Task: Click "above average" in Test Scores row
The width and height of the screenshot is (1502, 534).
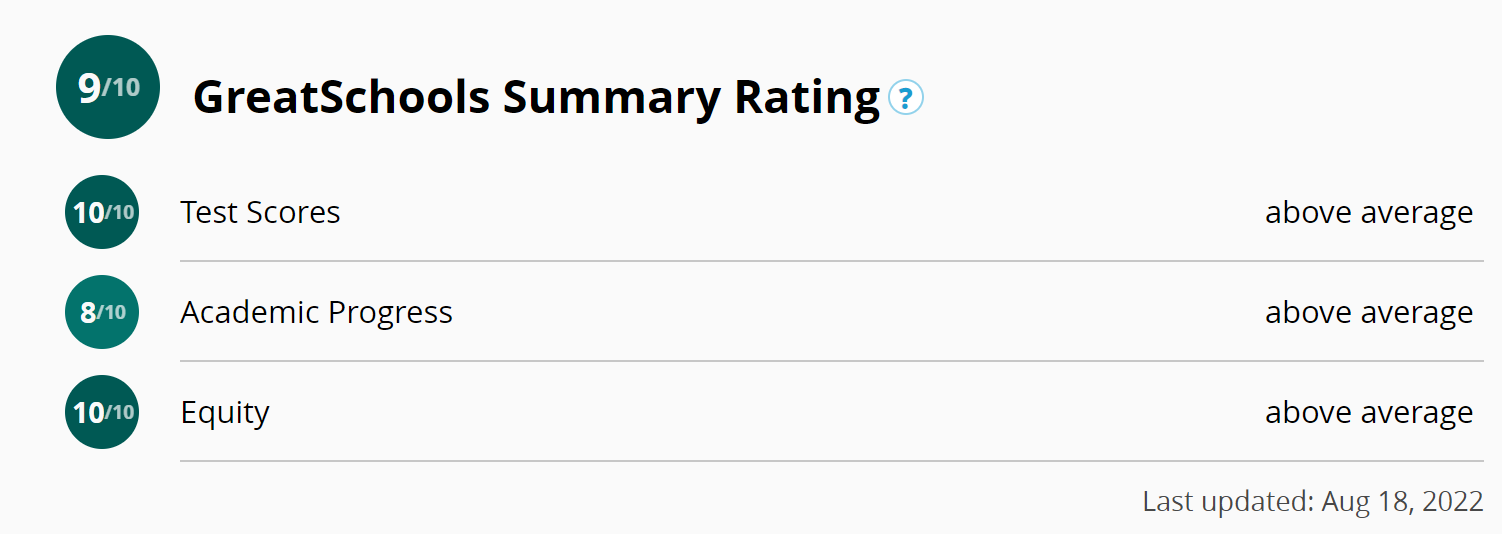Action: click(1368, 212)
